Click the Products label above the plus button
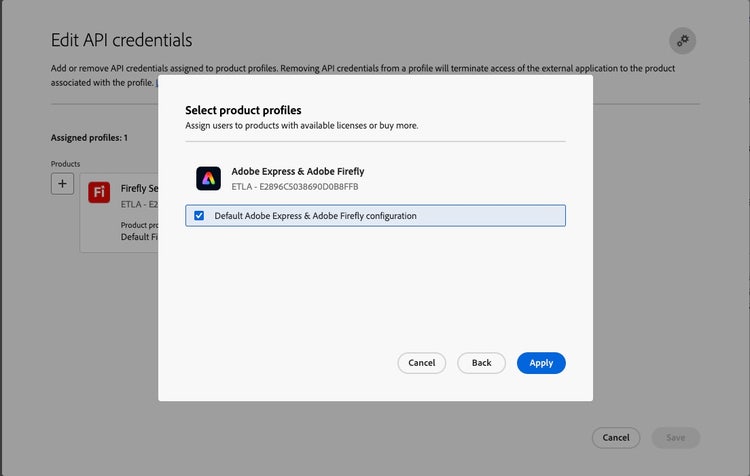 (x=65, y=163)
